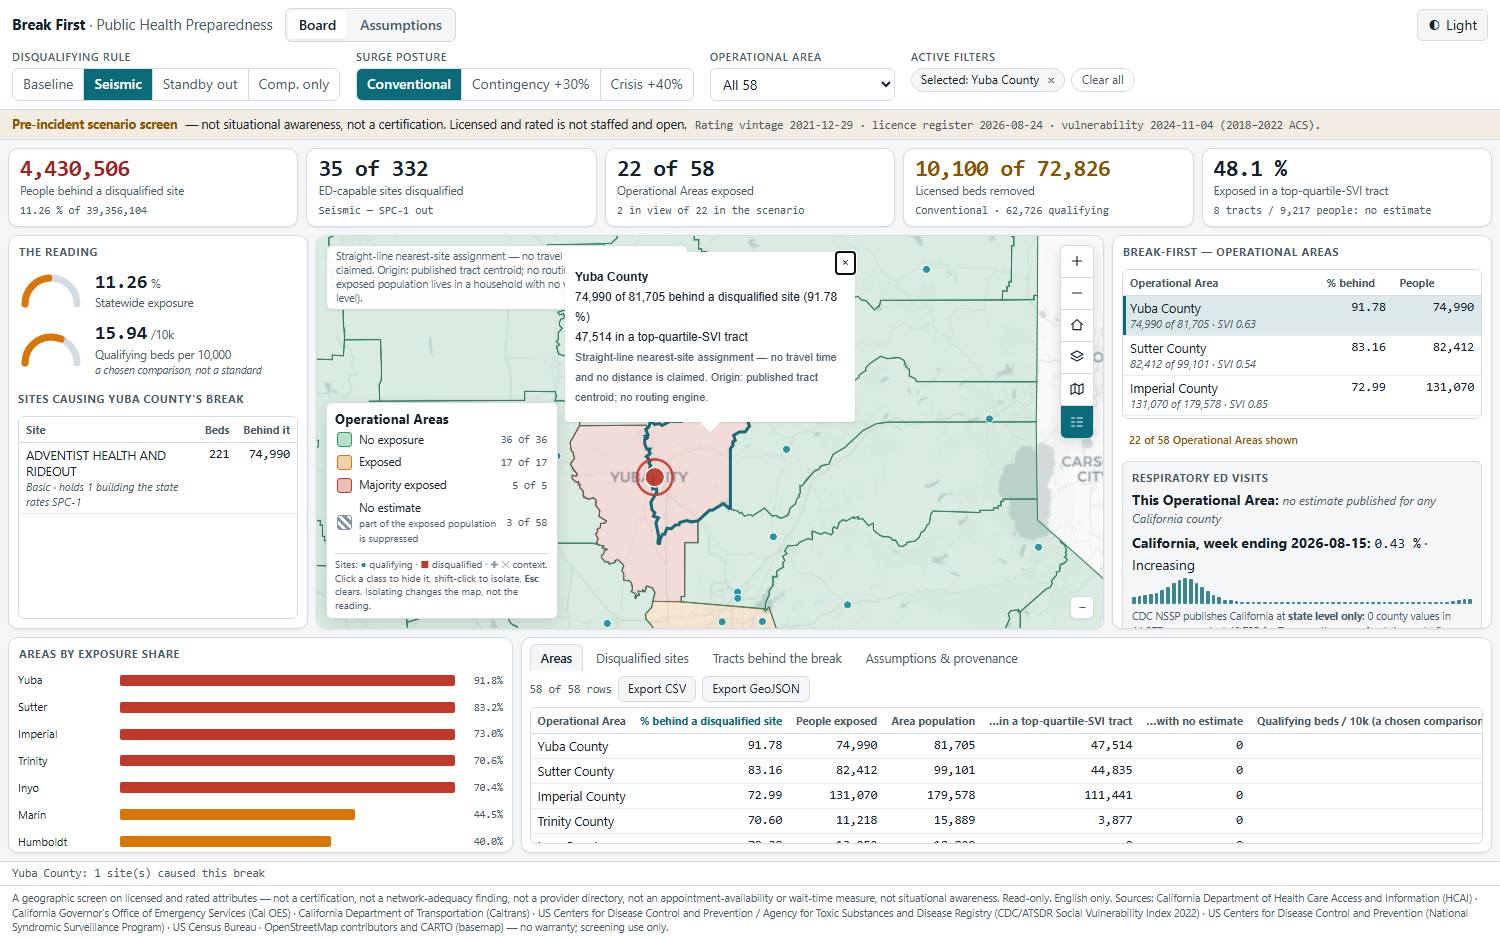Click the Trinity County row in the Areas table
The height and width of the screenshot is (940, 1500).
pyautogui.click(x=1007, y=821)
